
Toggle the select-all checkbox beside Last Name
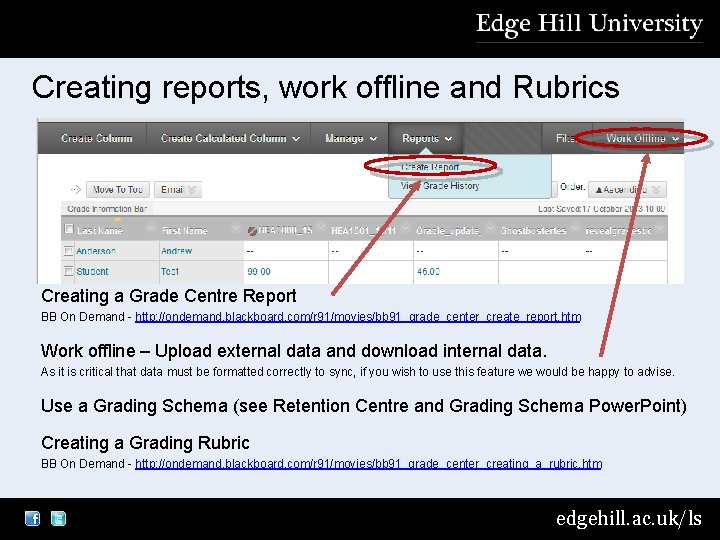click(x=69, y=229)
